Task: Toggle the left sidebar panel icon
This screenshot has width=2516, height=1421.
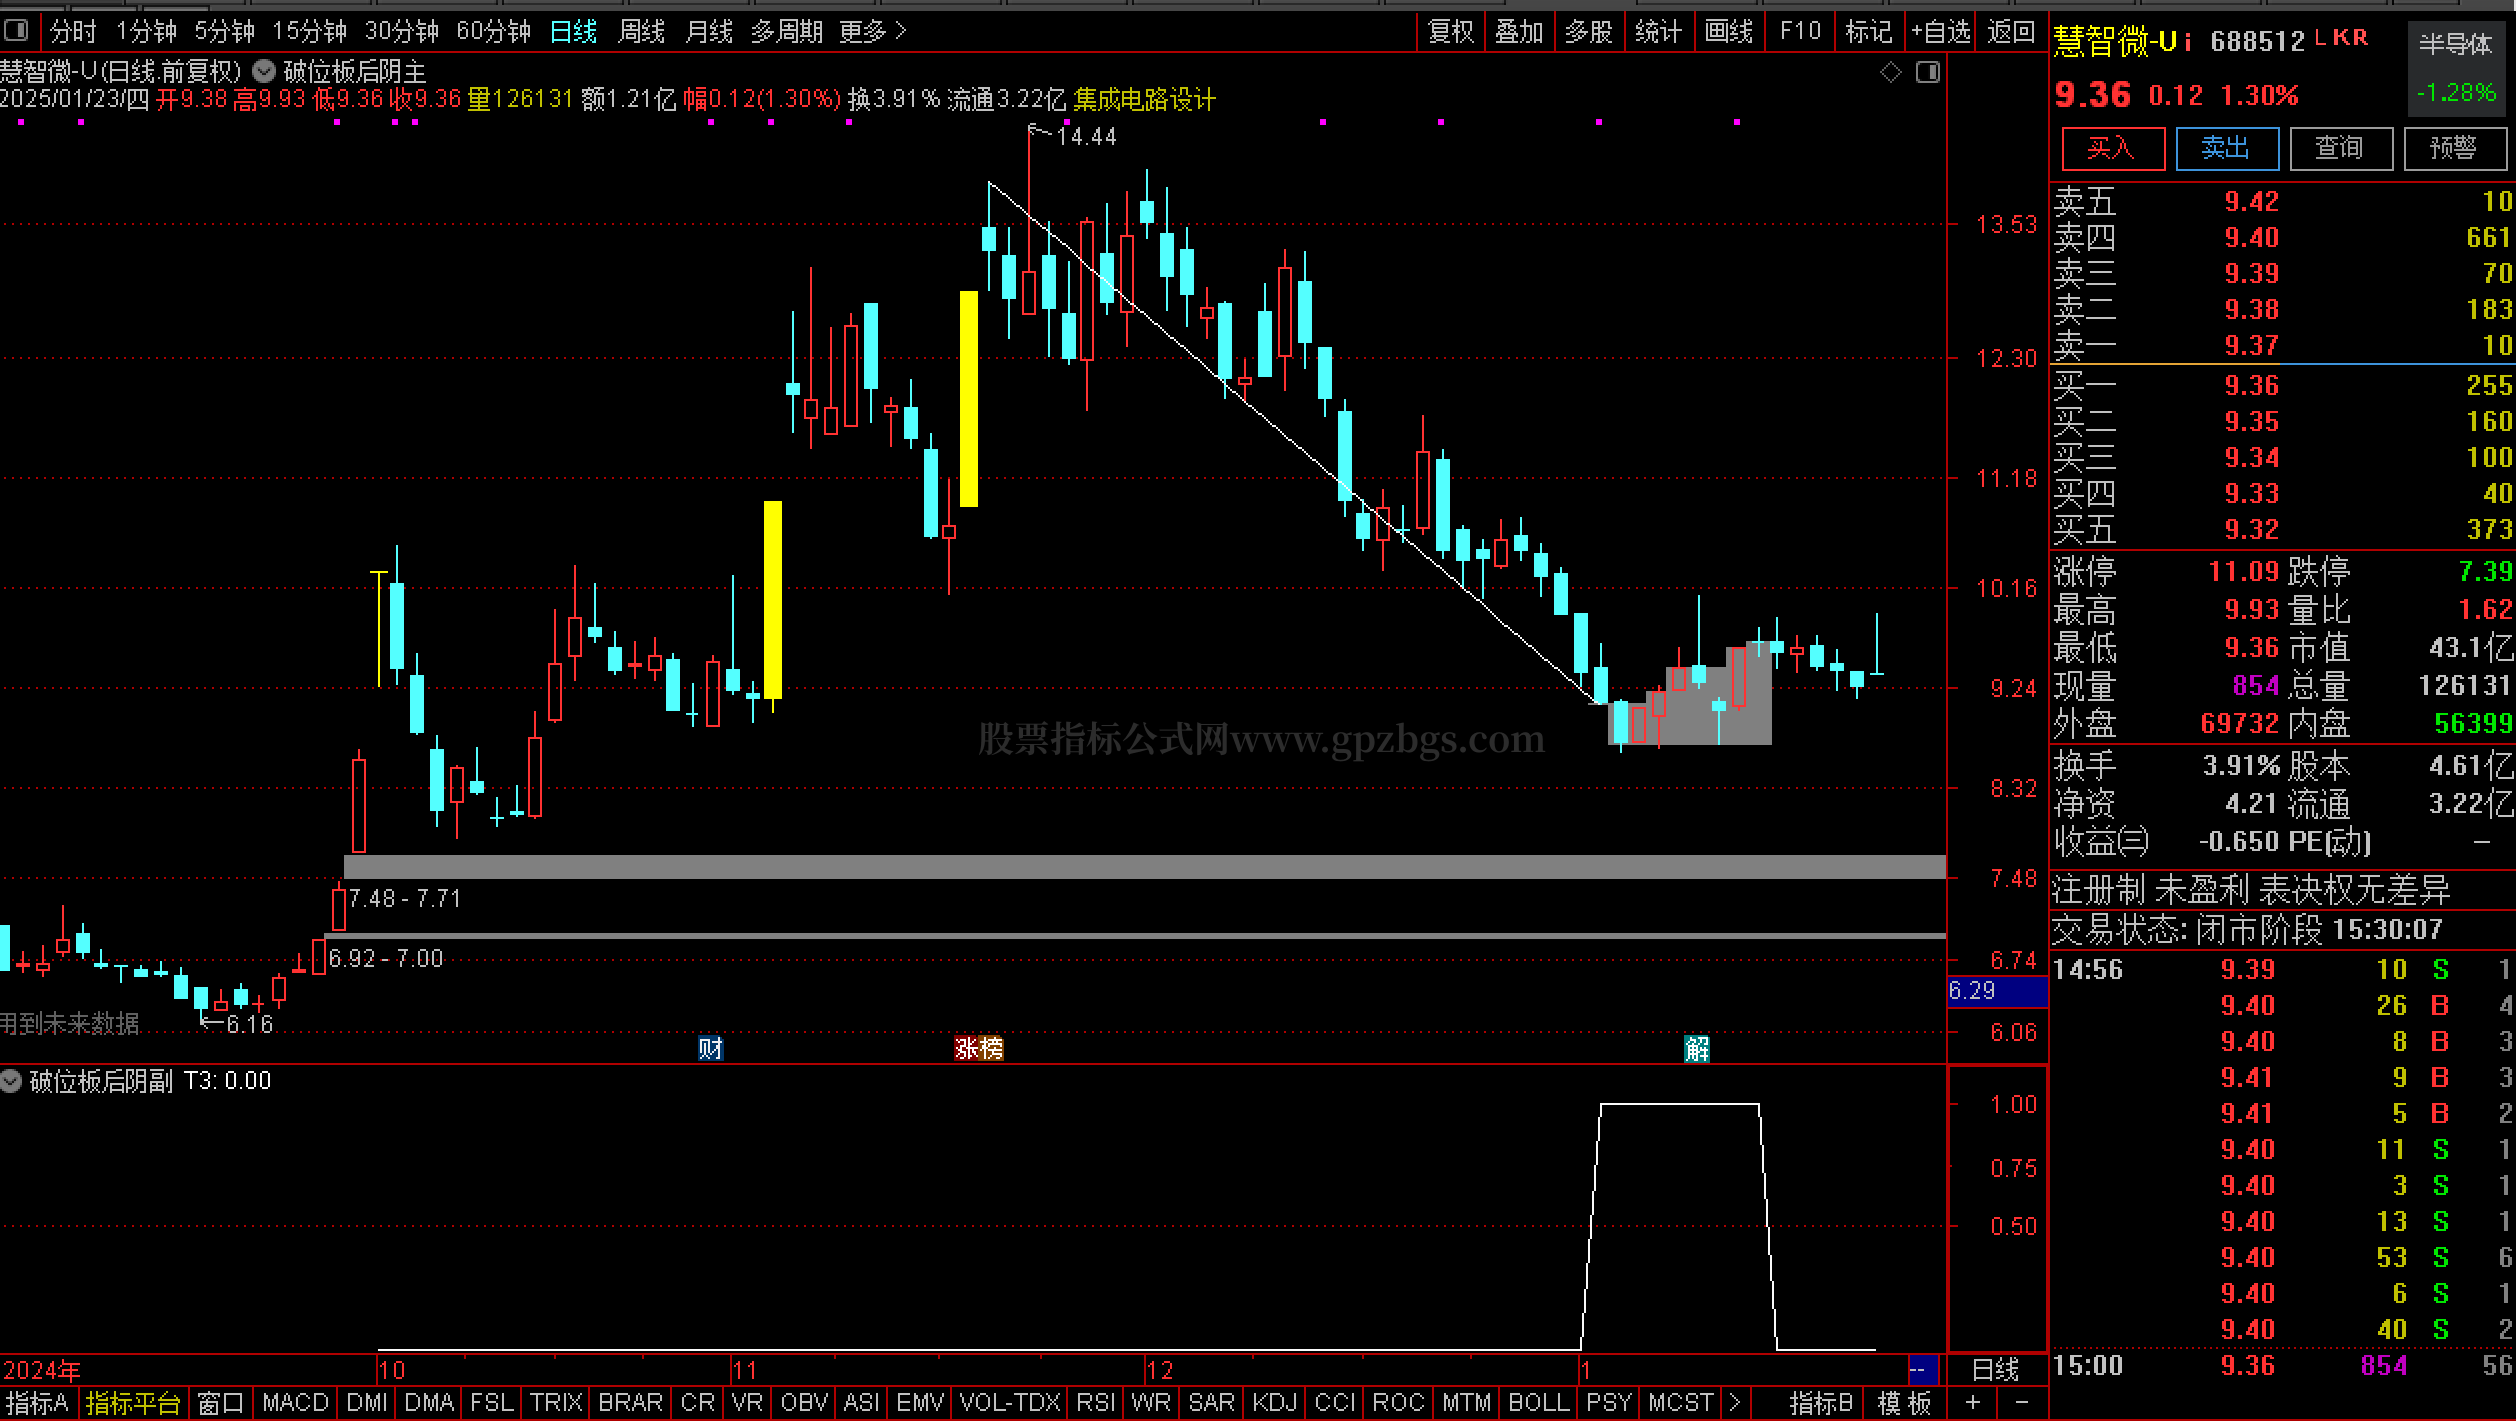Action: click(x=16, y=31)
